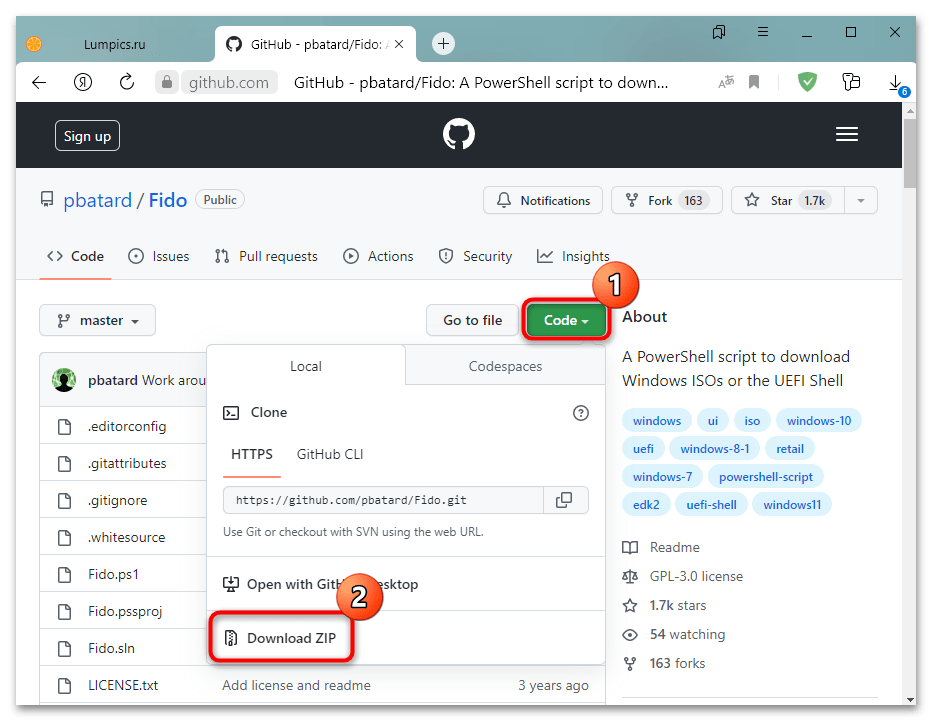This screenshot has height=721, width=932.
Task: Open a new tab with plus button
Action: 443,43
